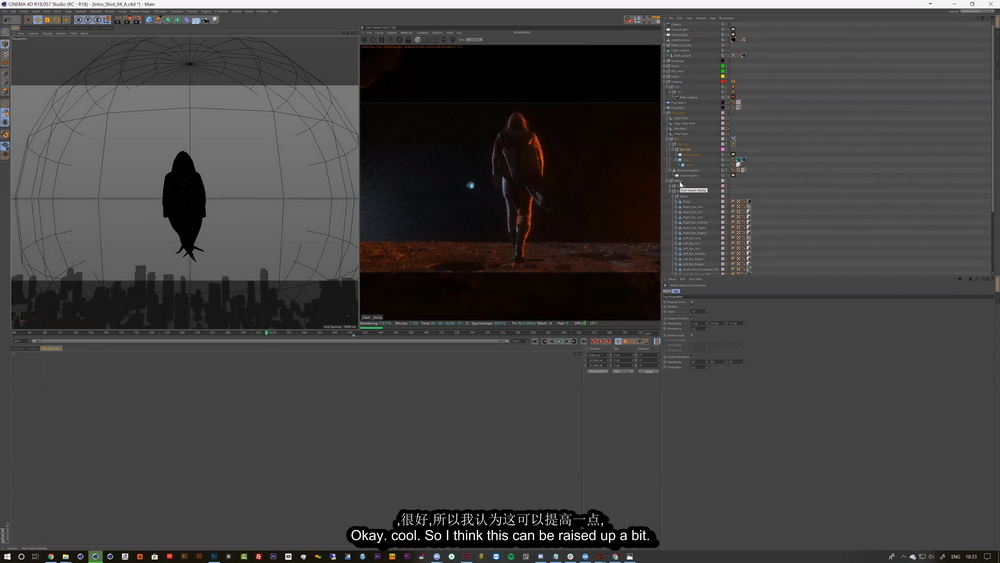Click the green Subdivision Surface generator icon
Image resolution: width=1000 pixels, height=563 pixels.
point(168,19)
